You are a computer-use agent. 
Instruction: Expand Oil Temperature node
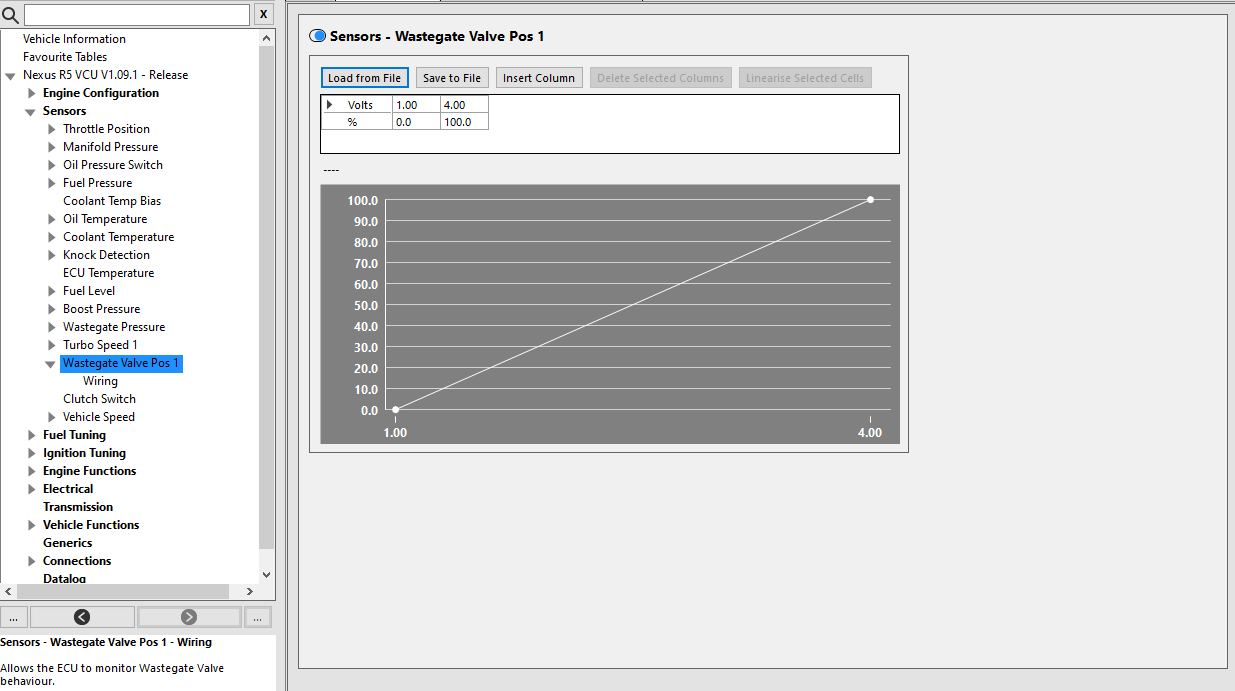click(x=52, y=219)
